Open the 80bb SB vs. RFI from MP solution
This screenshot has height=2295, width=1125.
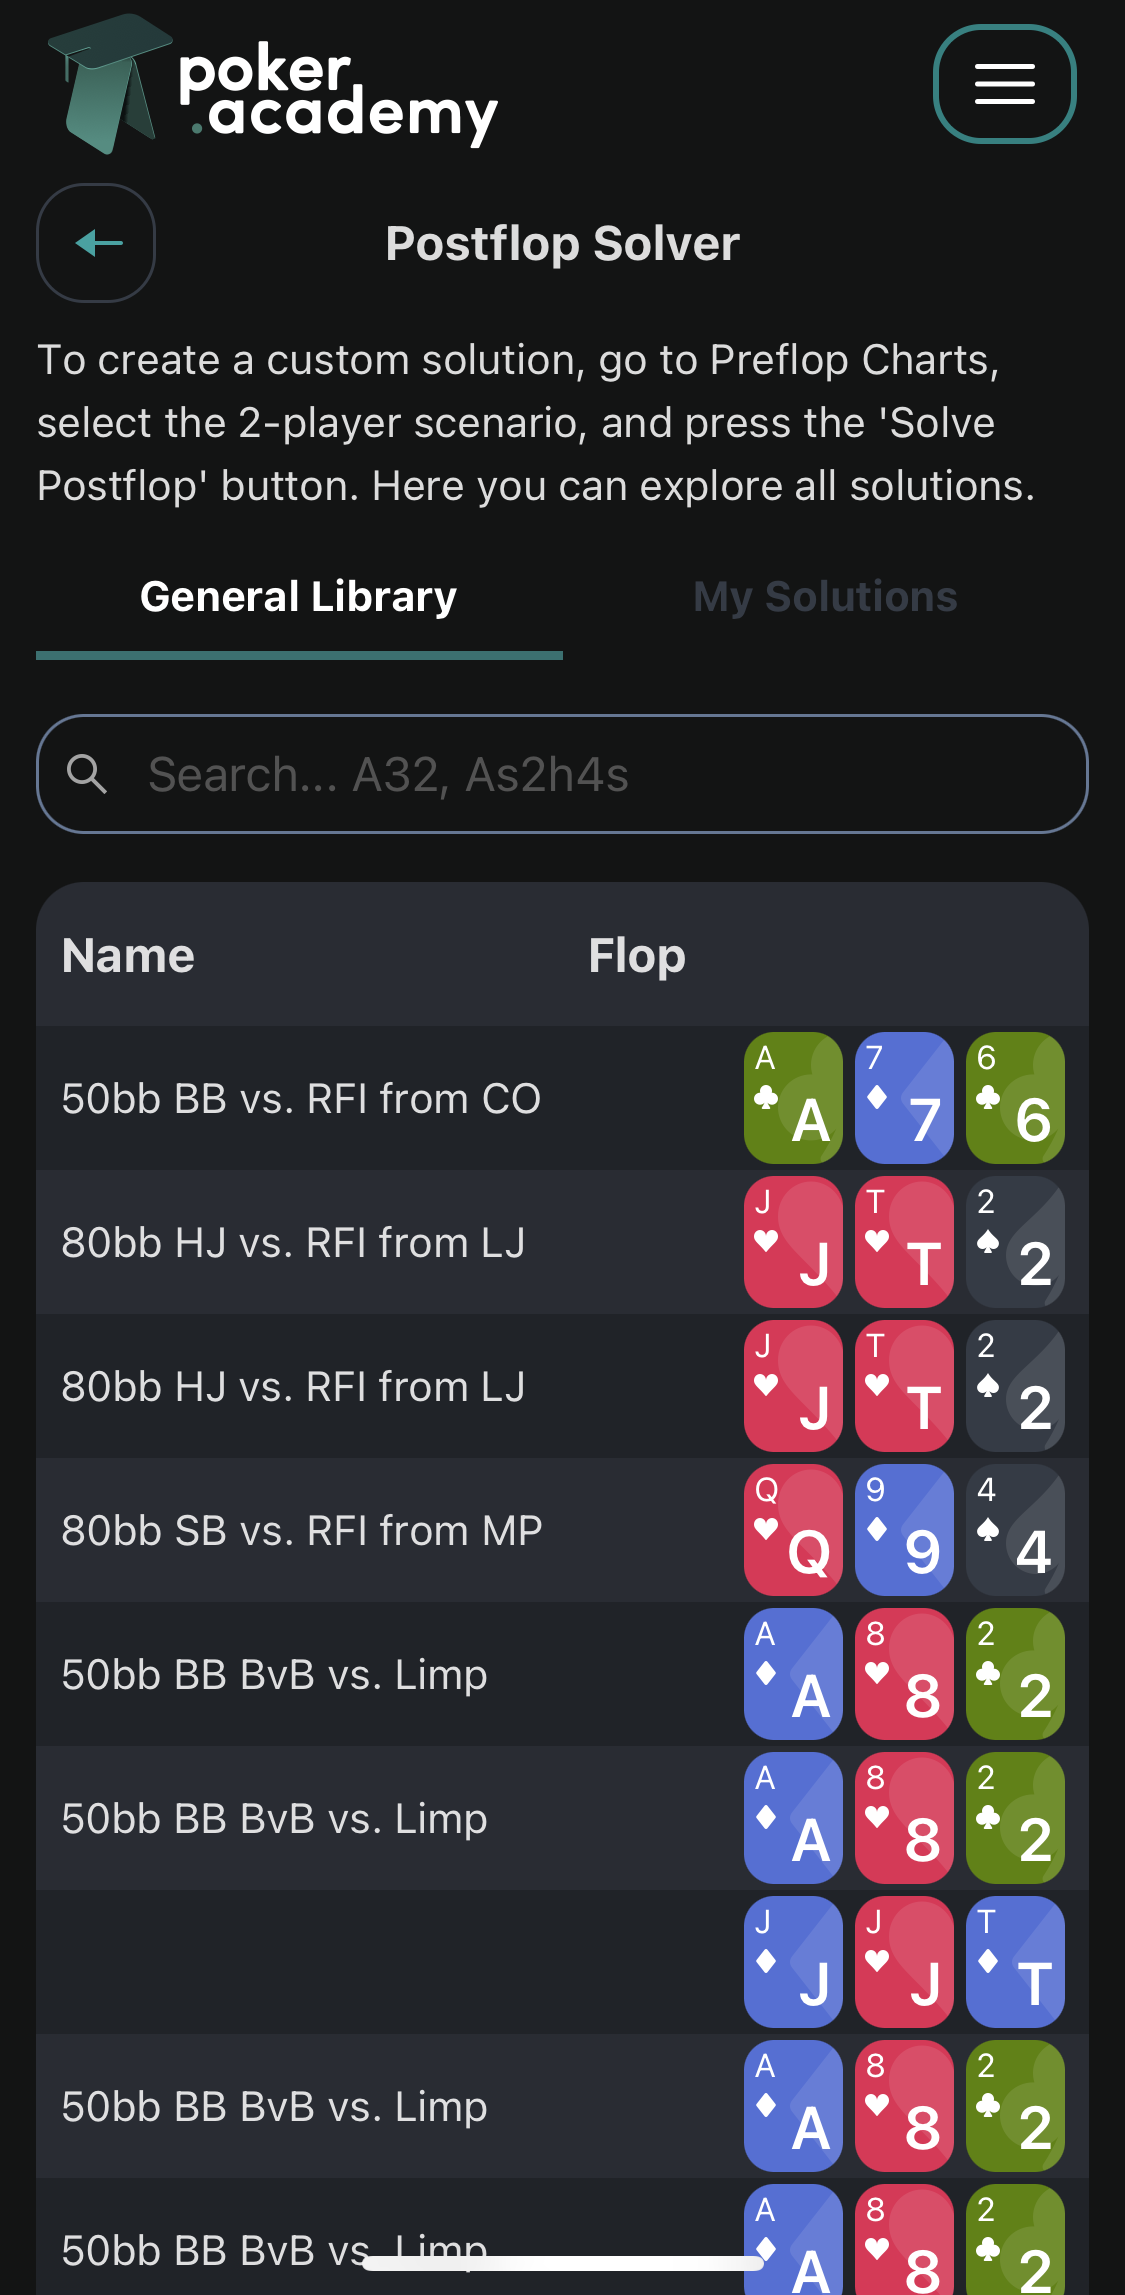[x=302, y=1531]
